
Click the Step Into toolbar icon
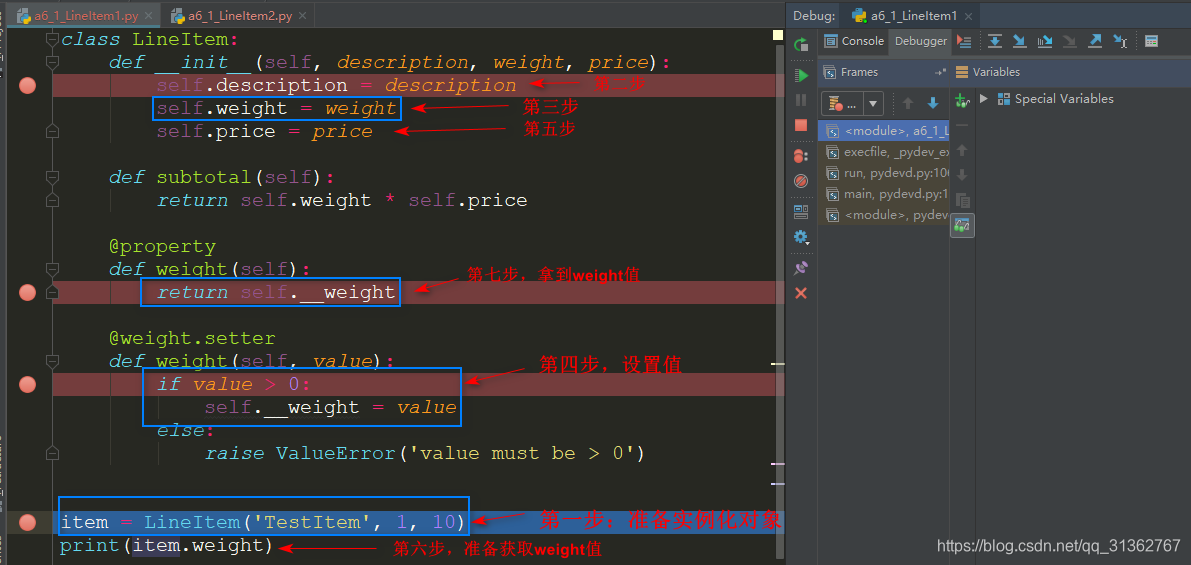(1019, 41)
